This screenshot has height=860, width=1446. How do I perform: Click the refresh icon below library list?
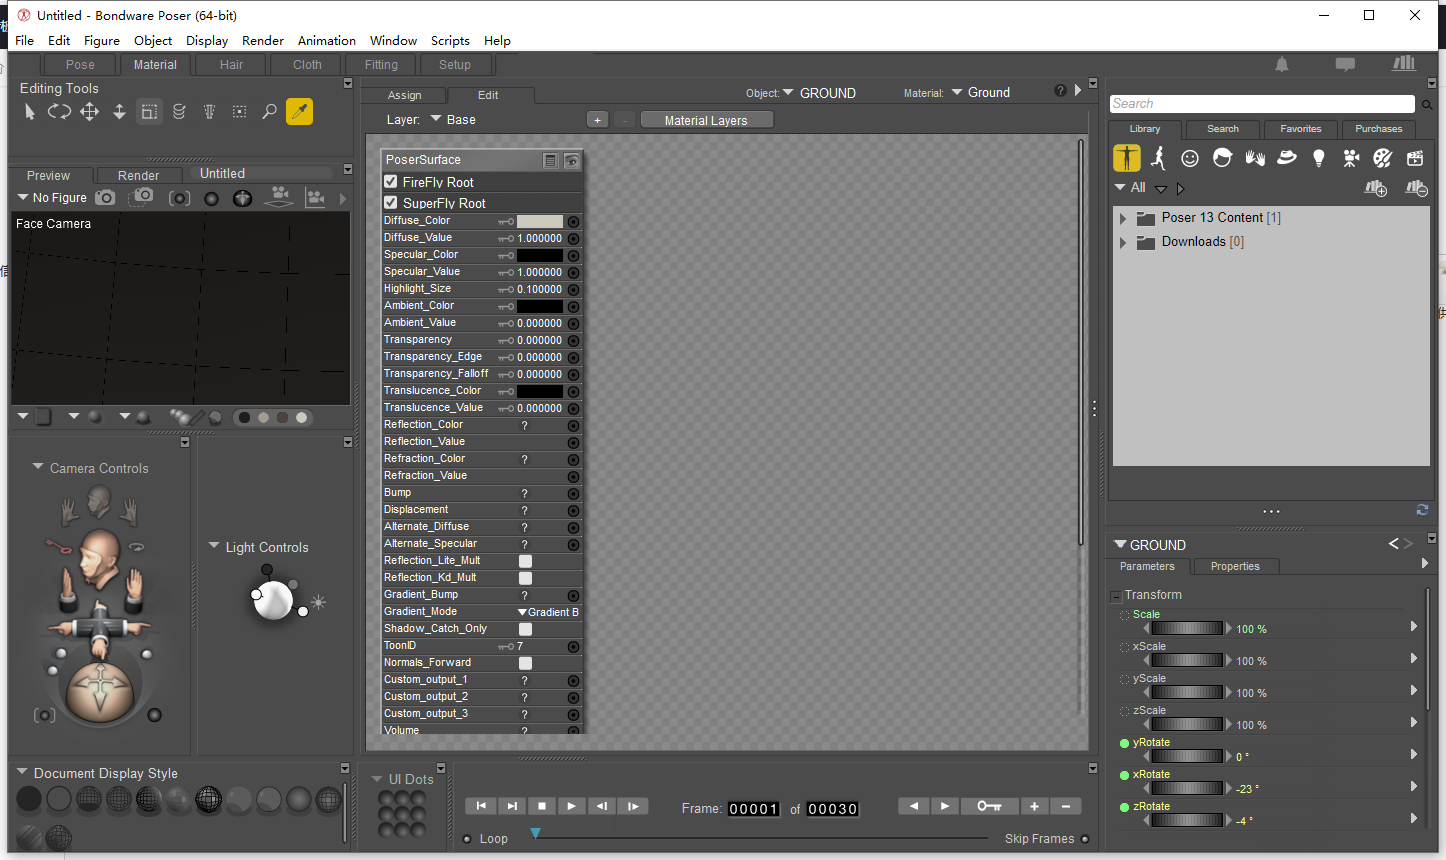click(1422, 510)
